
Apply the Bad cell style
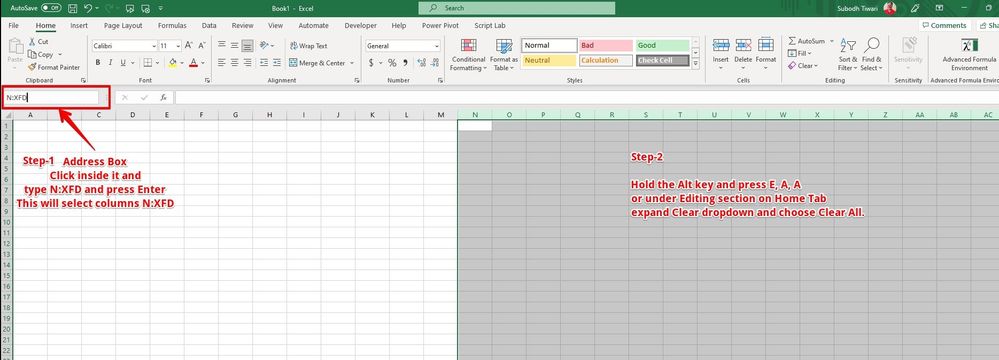click(606, 46)
